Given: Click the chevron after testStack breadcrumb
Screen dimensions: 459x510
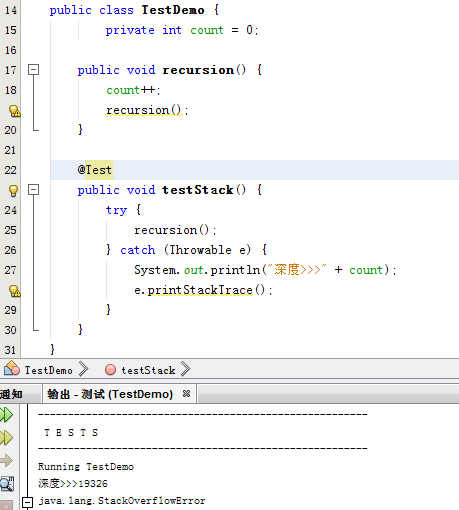Looking at the screenshot, I should tap(185, 369).
